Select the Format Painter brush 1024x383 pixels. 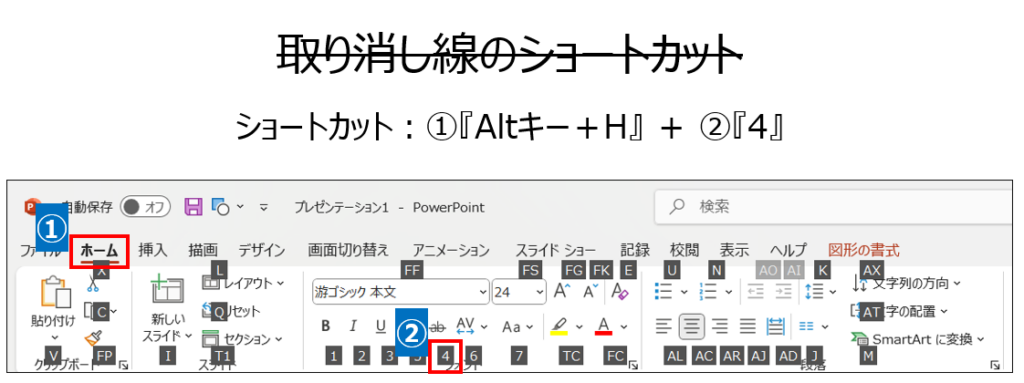(93, 339)
